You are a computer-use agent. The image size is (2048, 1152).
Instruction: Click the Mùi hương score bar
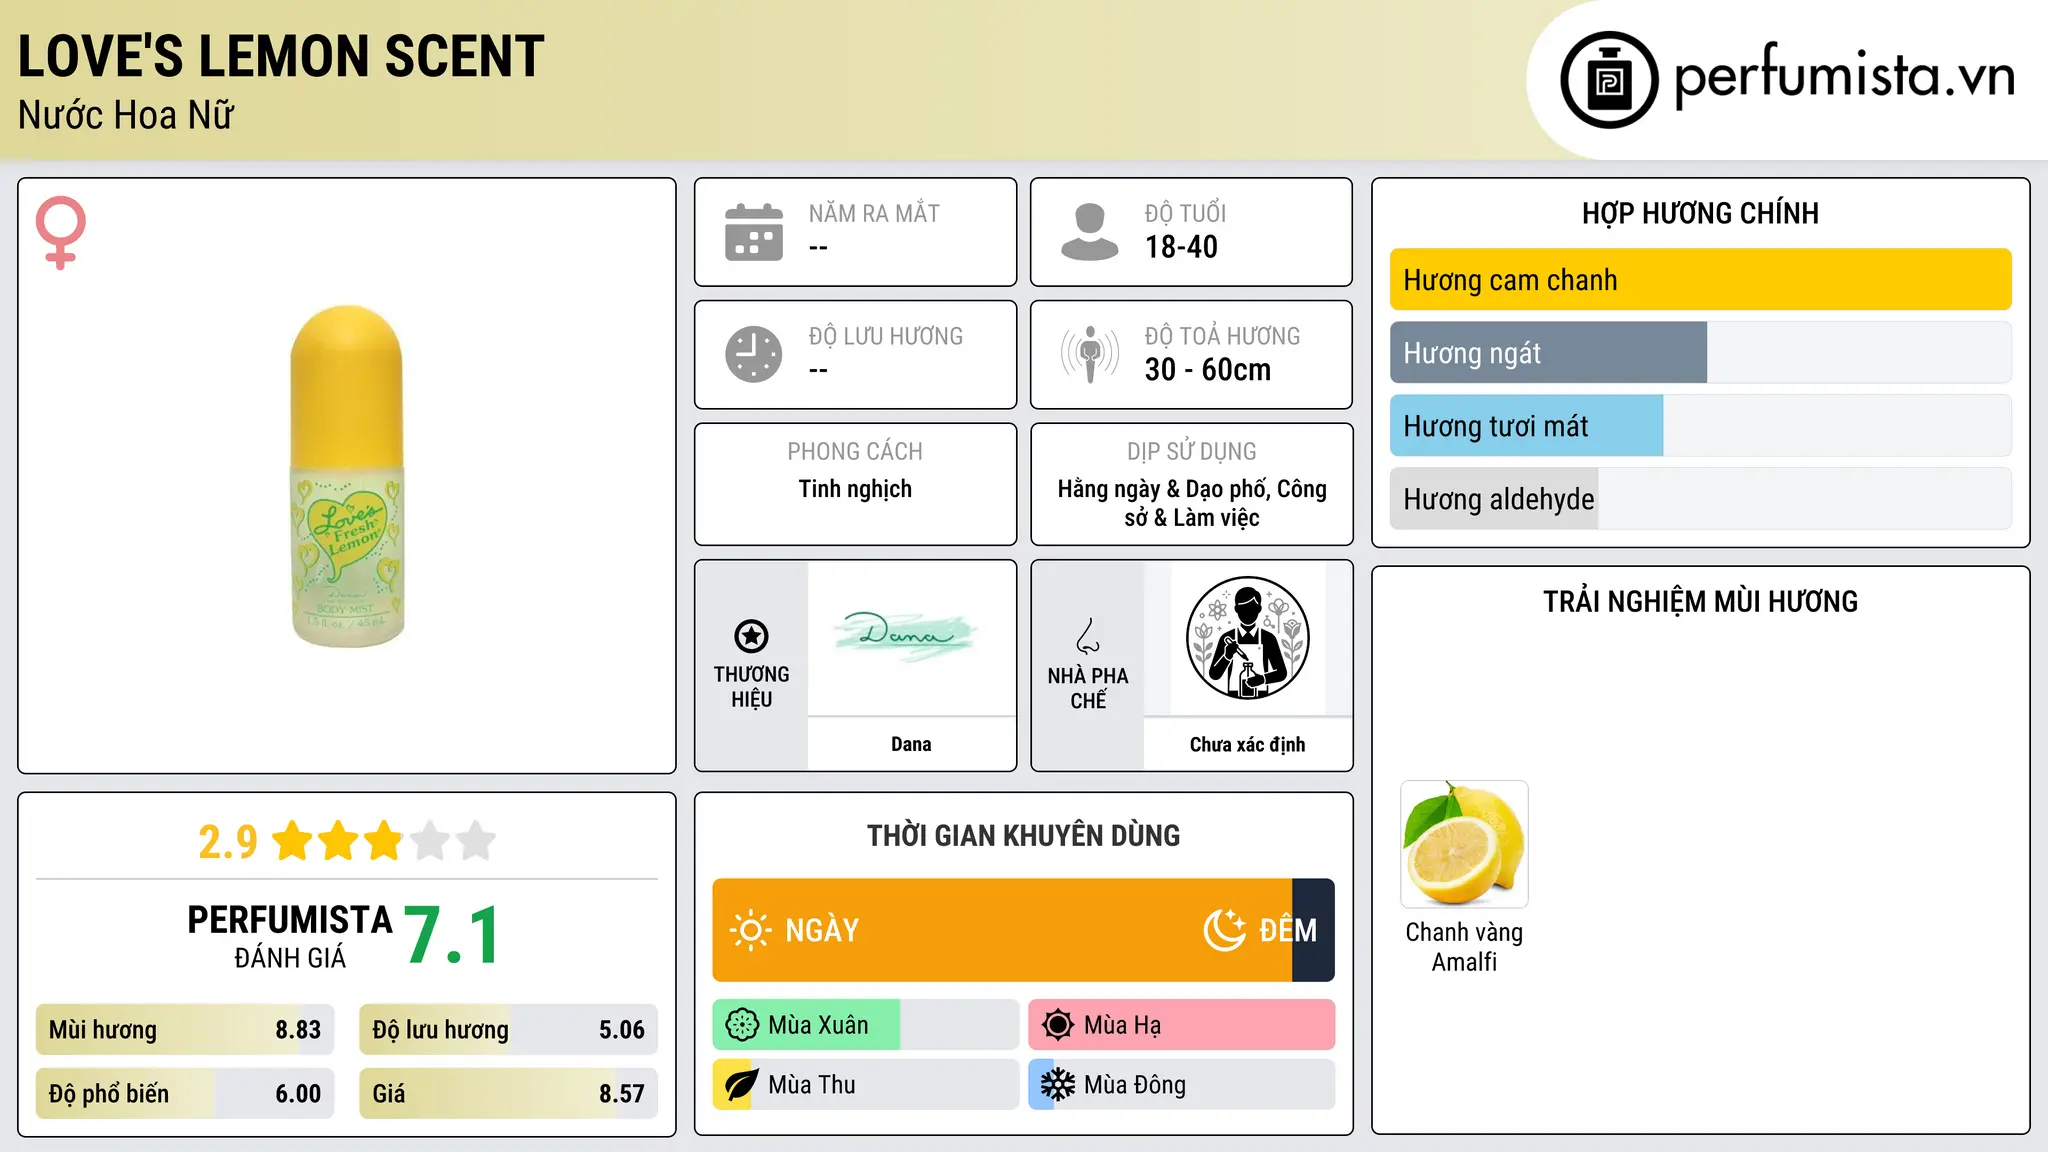[185, 1030]
